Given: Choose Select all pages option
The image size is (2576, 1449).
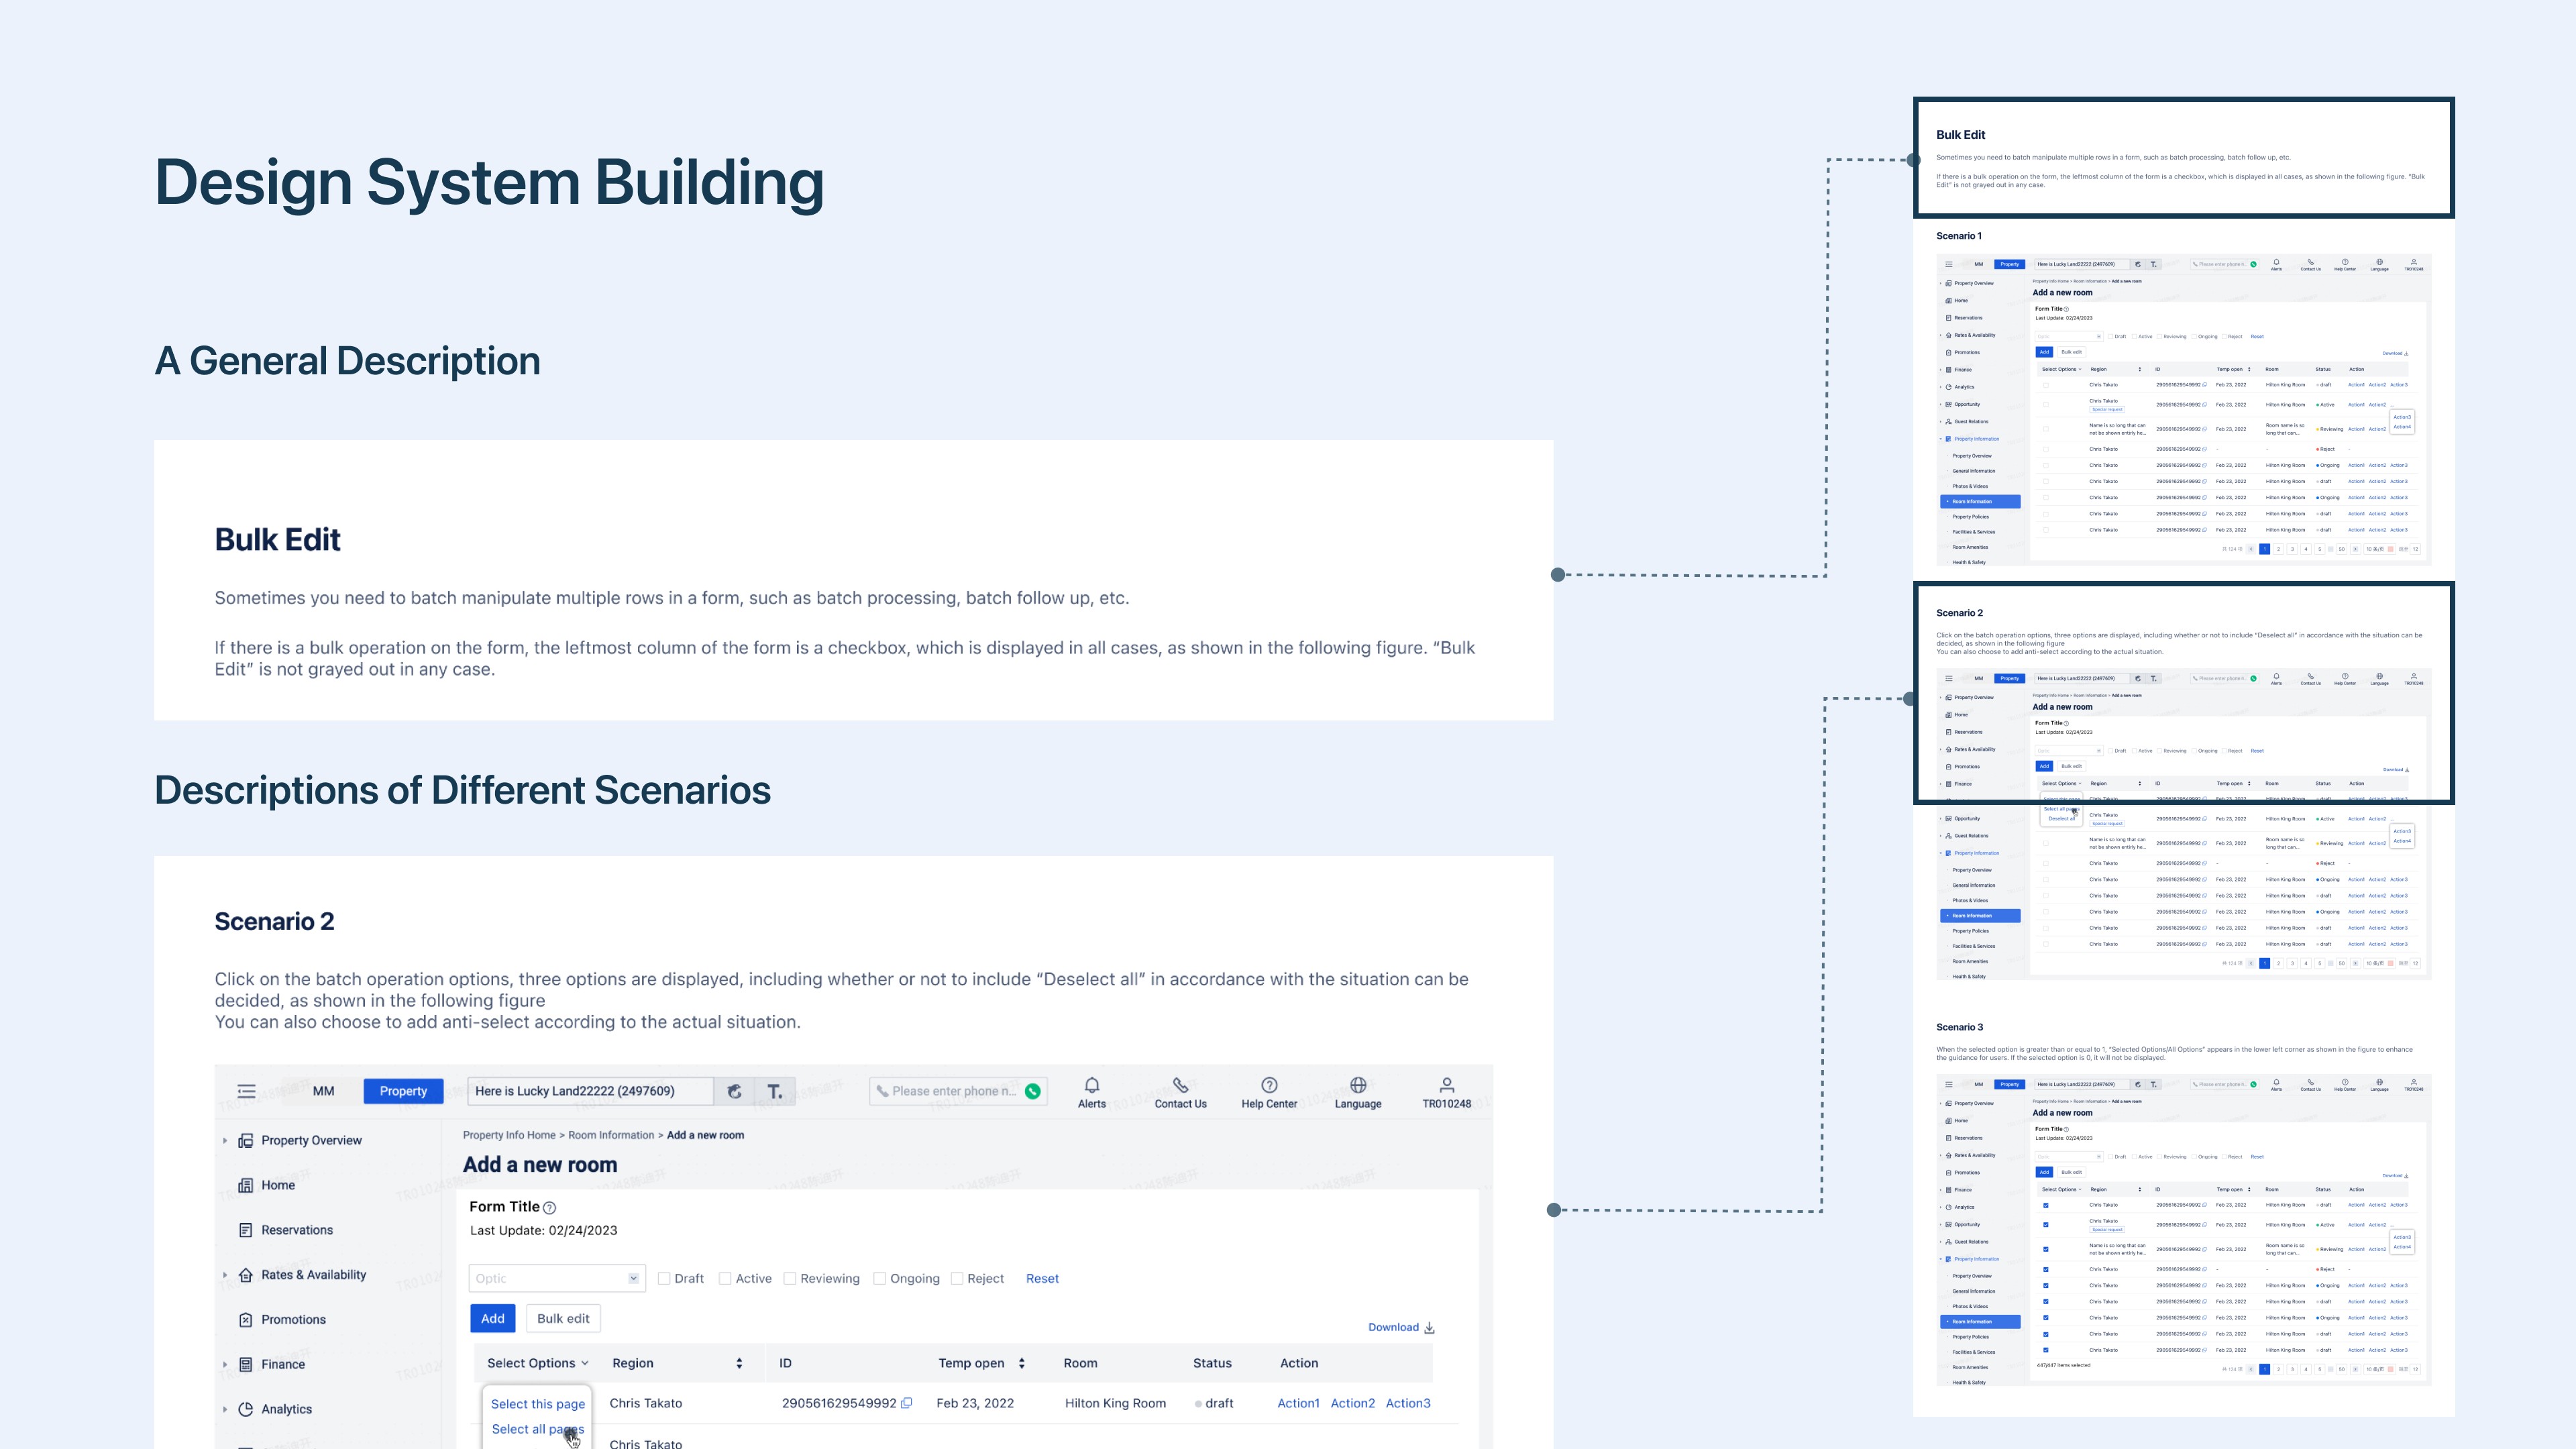Looking at the screenshot, I should pos(537,1429).
